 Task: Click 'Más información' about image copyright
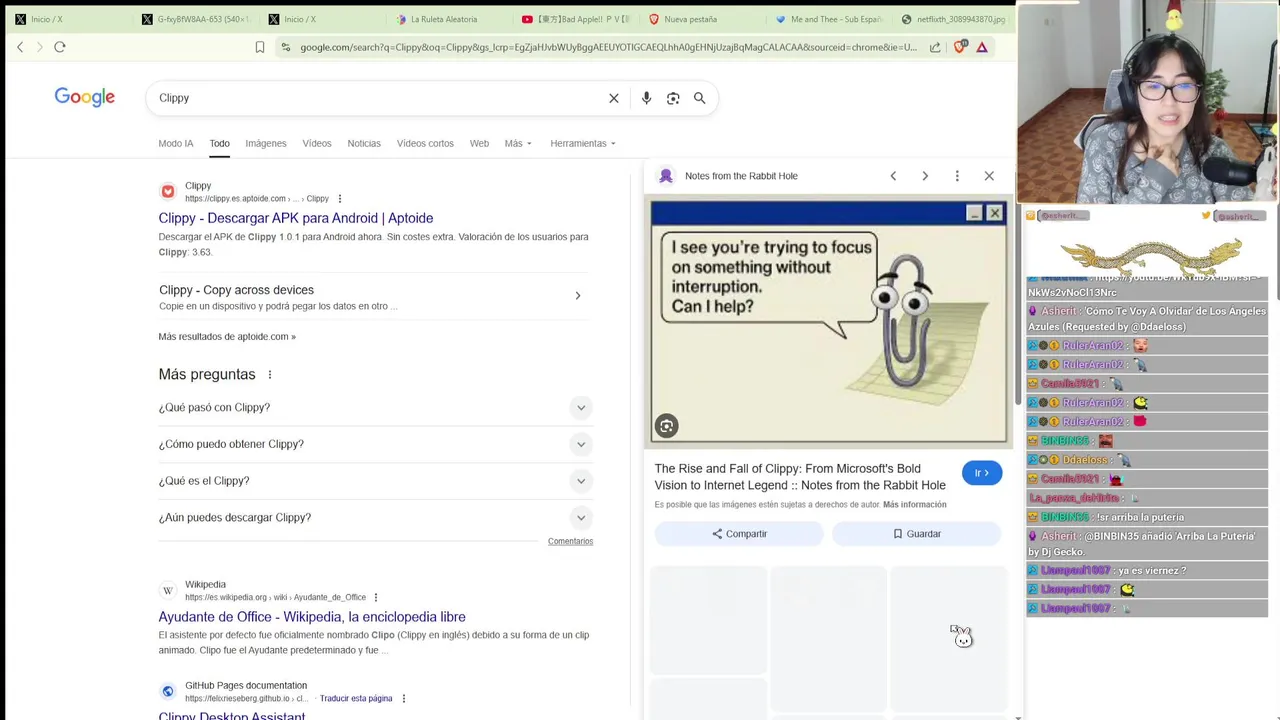point(914,505)
